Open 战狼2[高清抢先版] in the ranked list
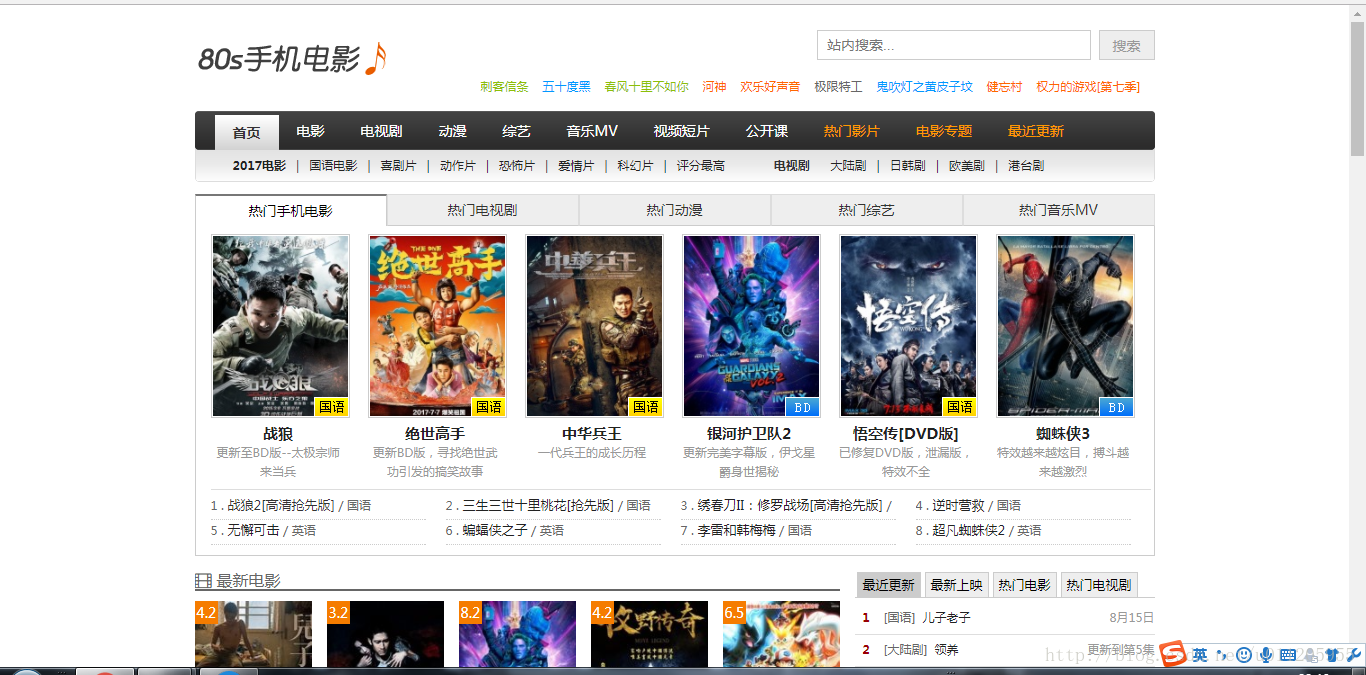The width and height of the screenshot is (1366, 675). pos(281,506)
